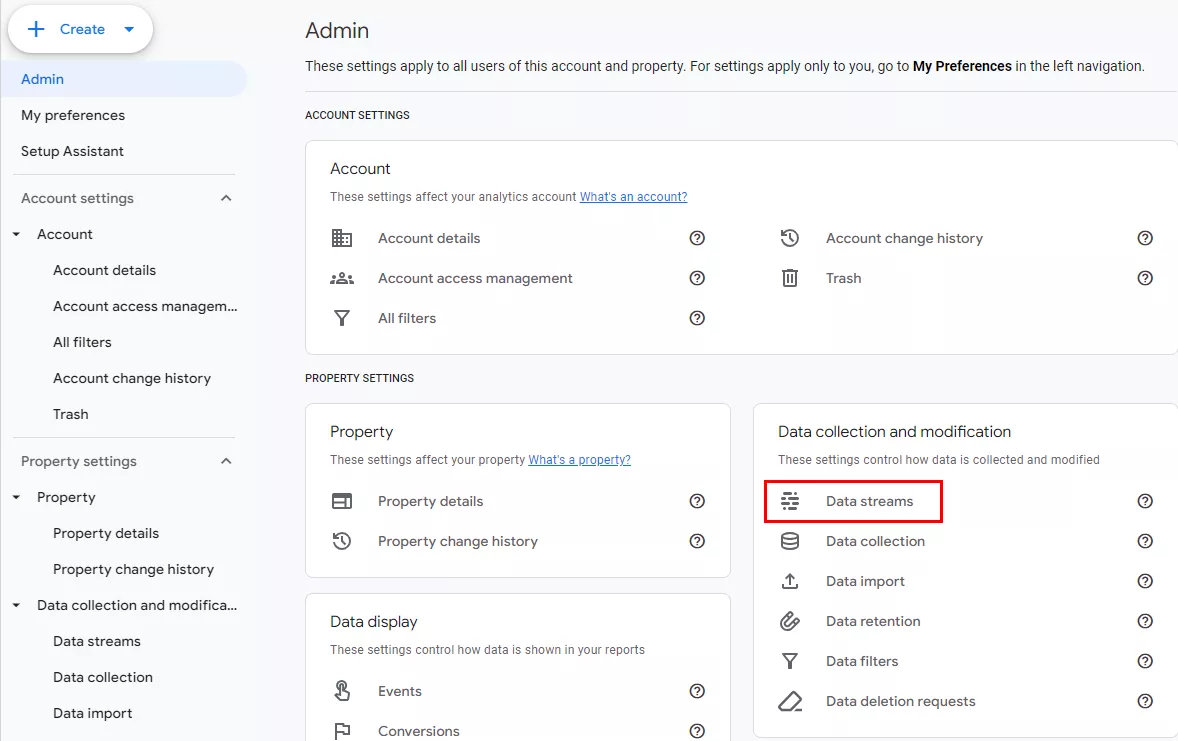Open Data streams in property settings card
The image size is (1178, 741).
(x=869, y=501)
